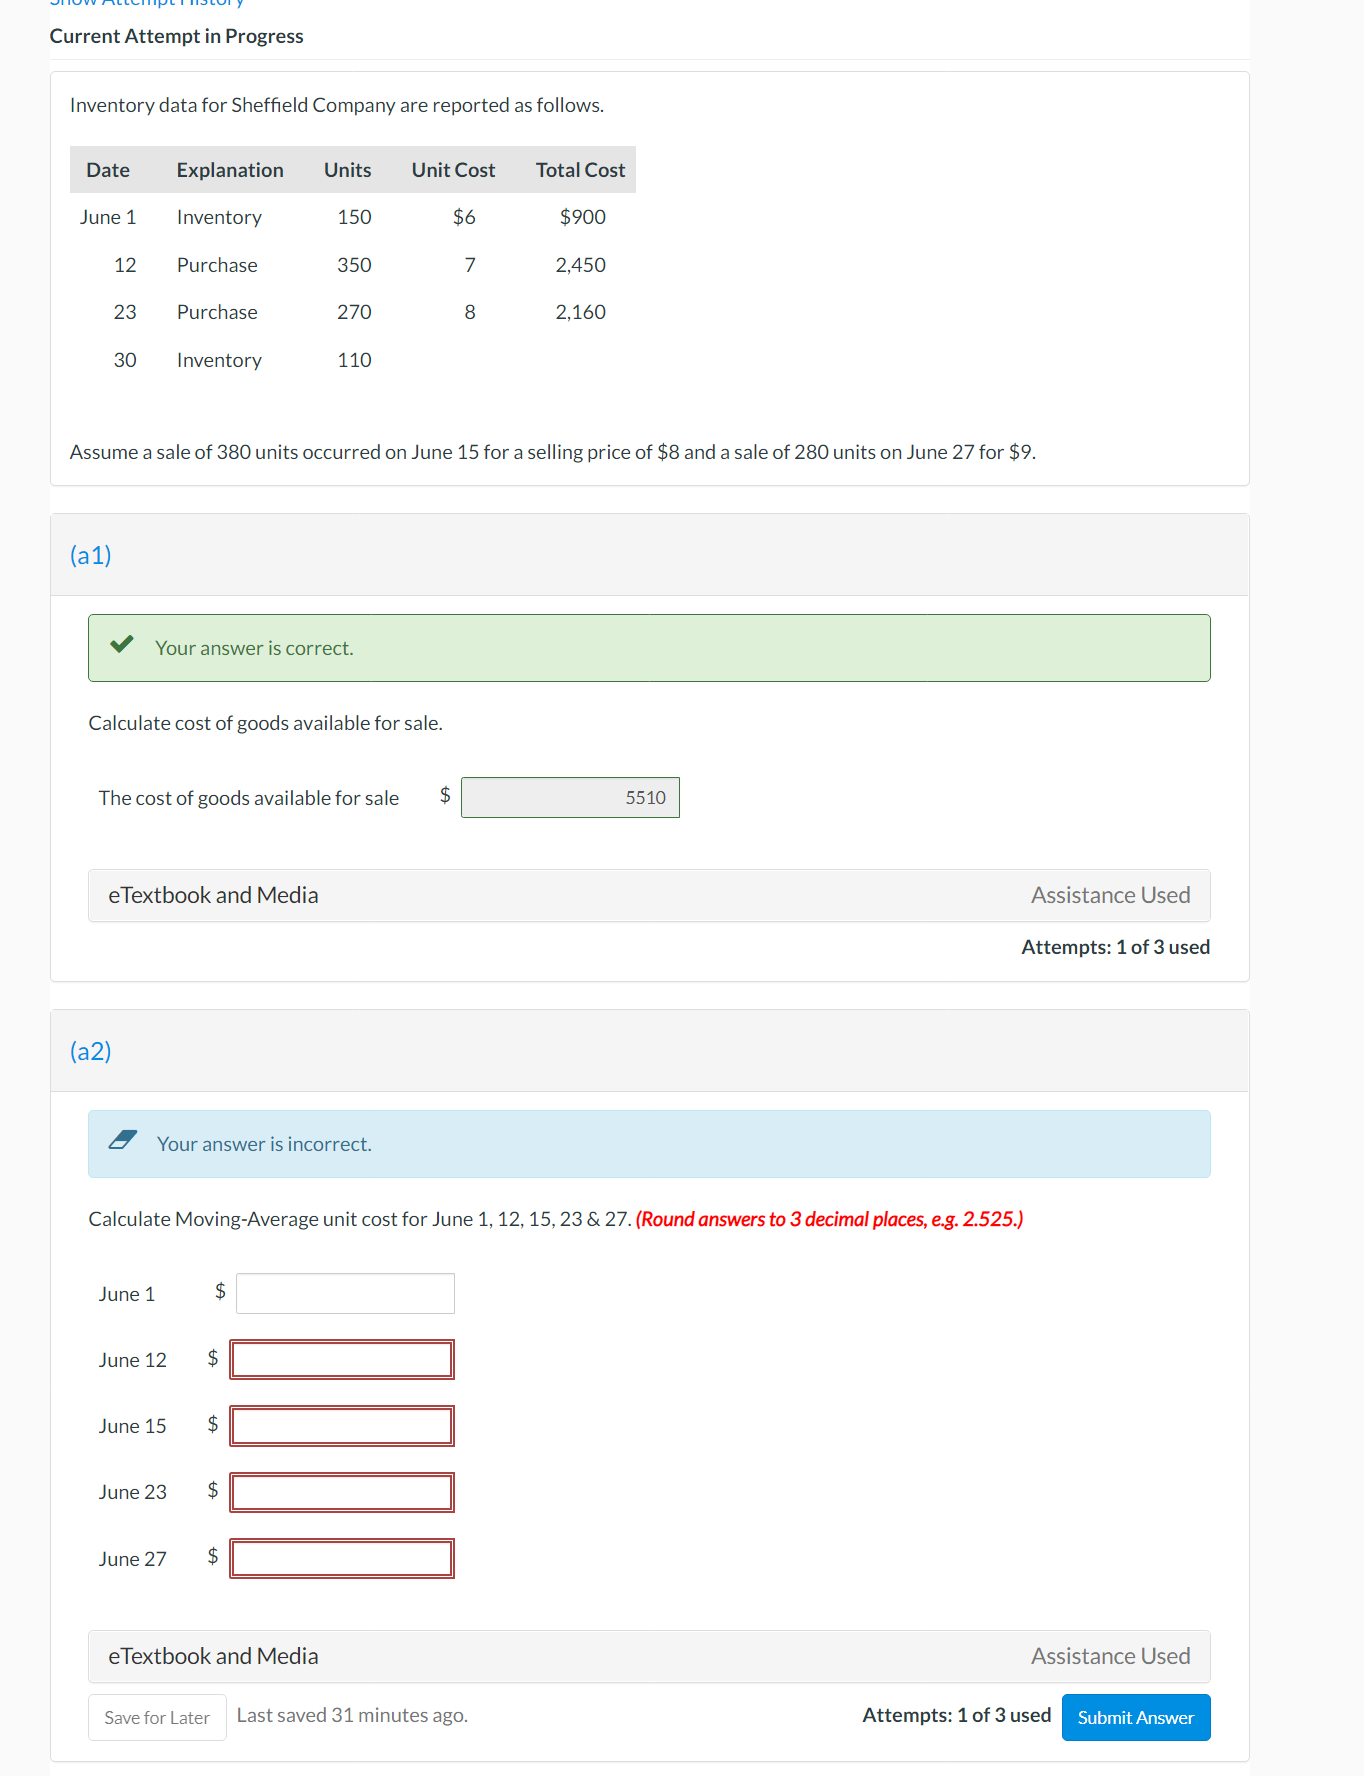The height and width of the screenshot is (1776, 1364).
Task: Click the June 12 unit cost field
Action: tap(342, 1359)
